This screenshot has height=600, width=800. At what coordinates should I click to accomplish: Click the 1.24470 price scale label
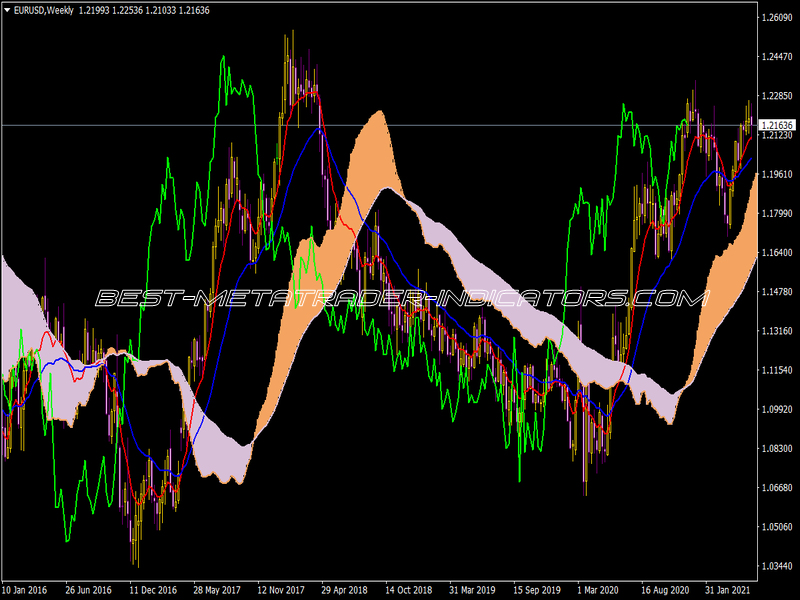tap(777, 57)
